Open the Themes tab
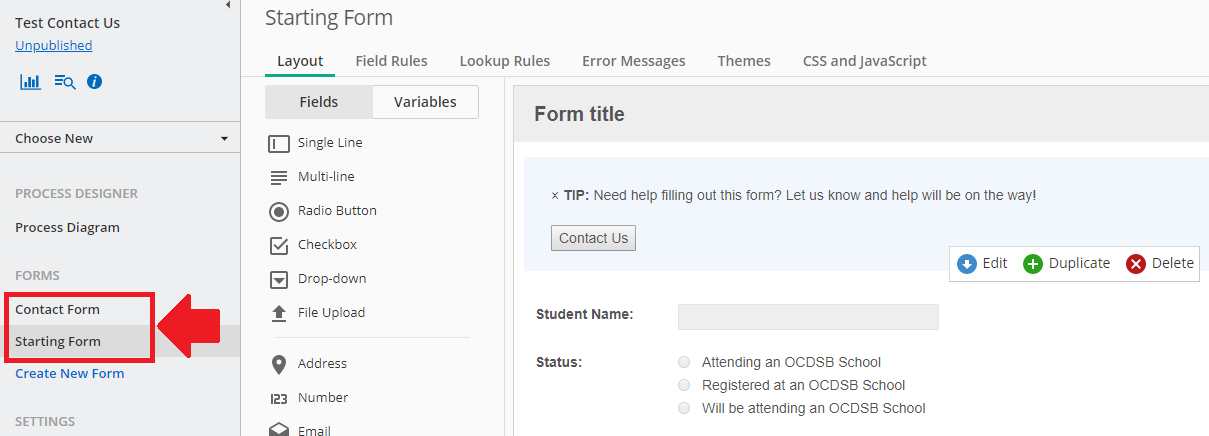The width and height of the screenshot is (1209, 436). (x=744, y=61)
